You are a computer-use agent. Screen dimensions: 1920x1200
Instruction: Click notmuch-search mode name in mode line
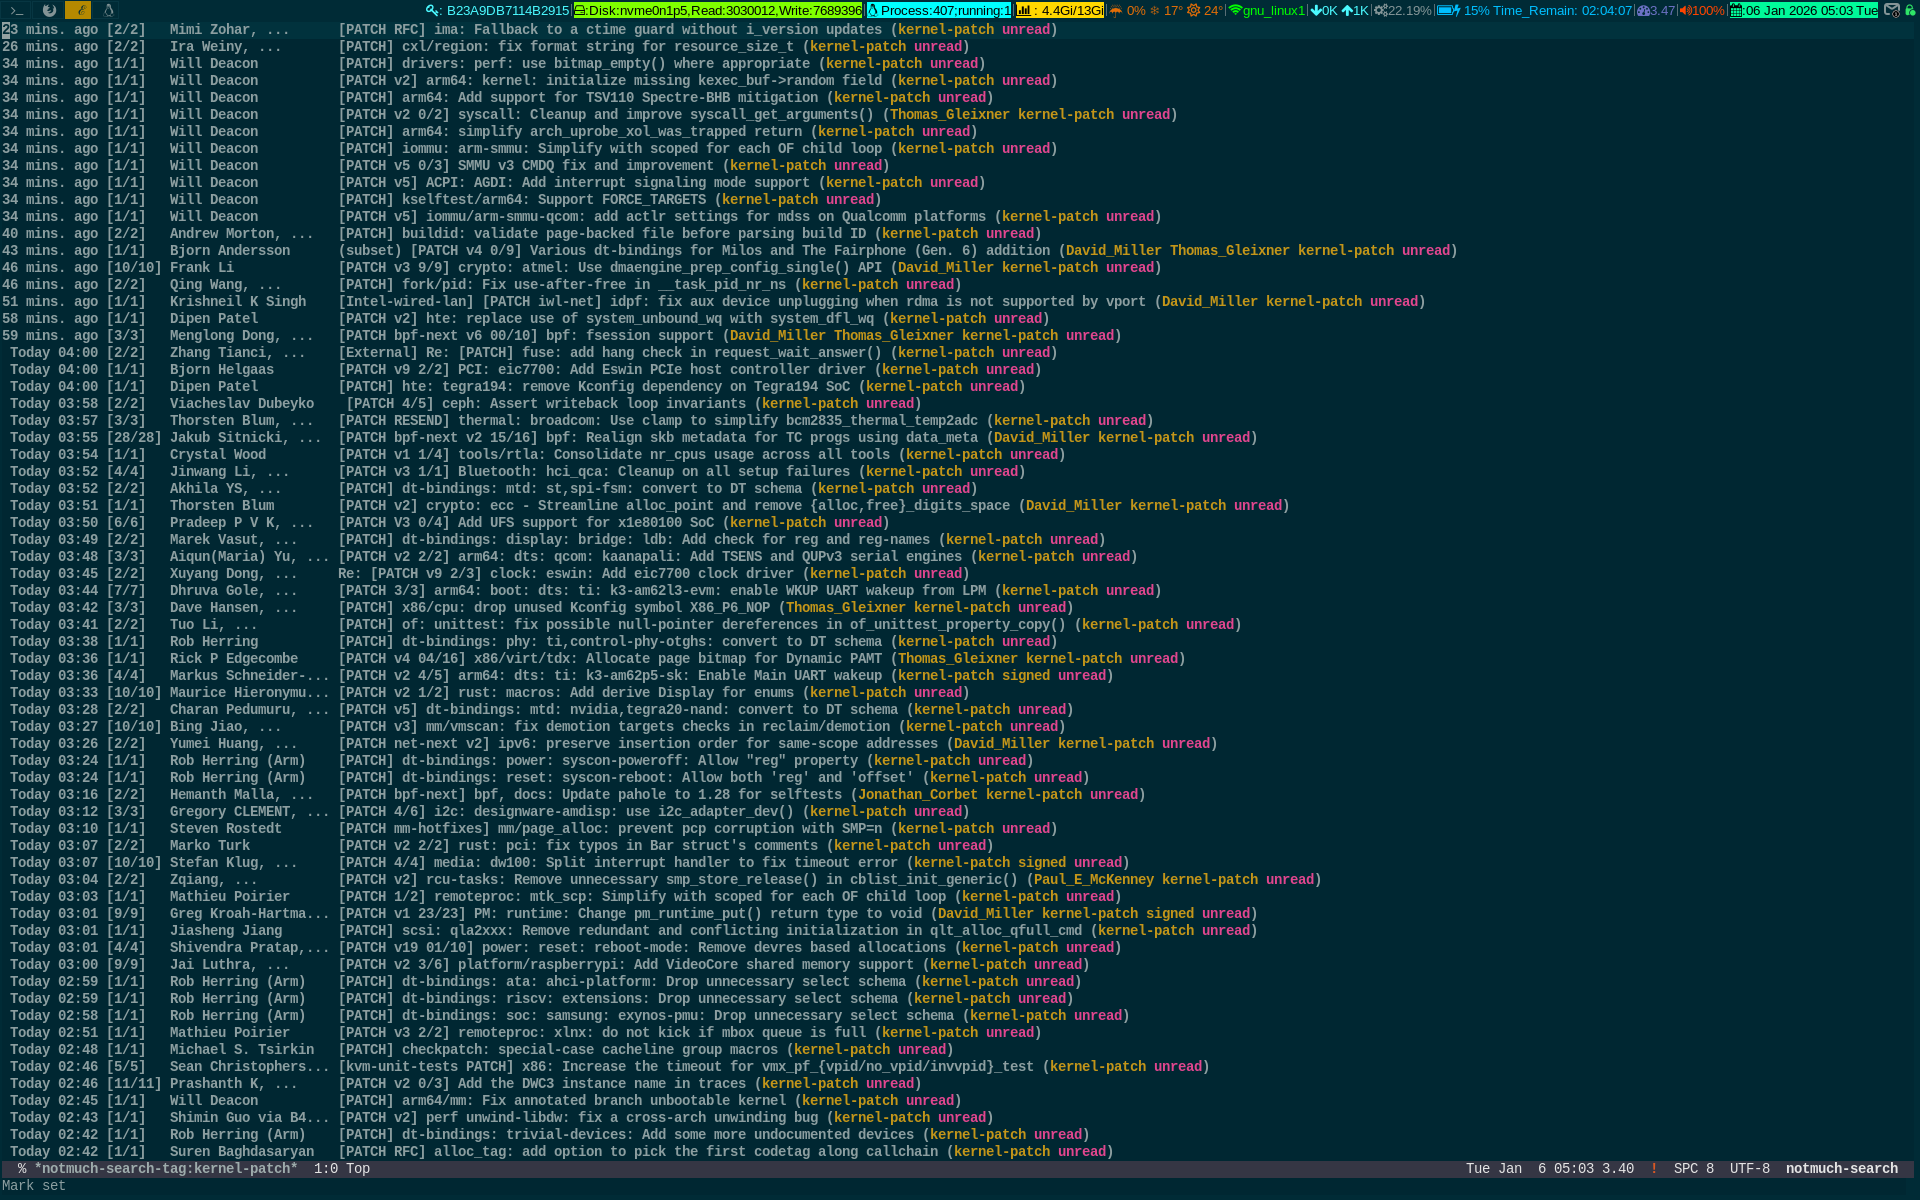point(1841,1169)
